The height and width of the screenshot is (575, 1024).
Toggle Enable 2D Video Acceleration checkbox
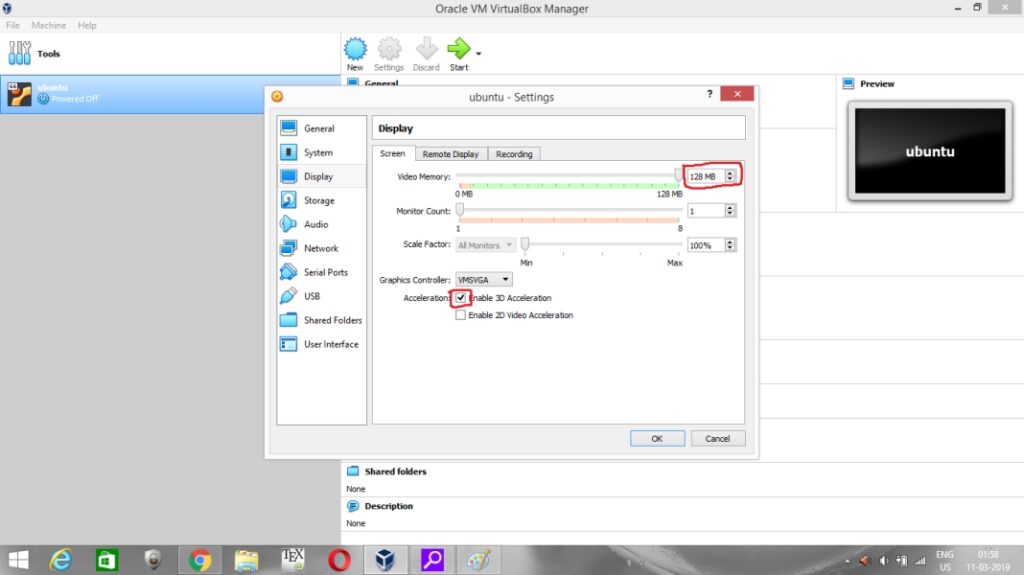pos(460,315)
